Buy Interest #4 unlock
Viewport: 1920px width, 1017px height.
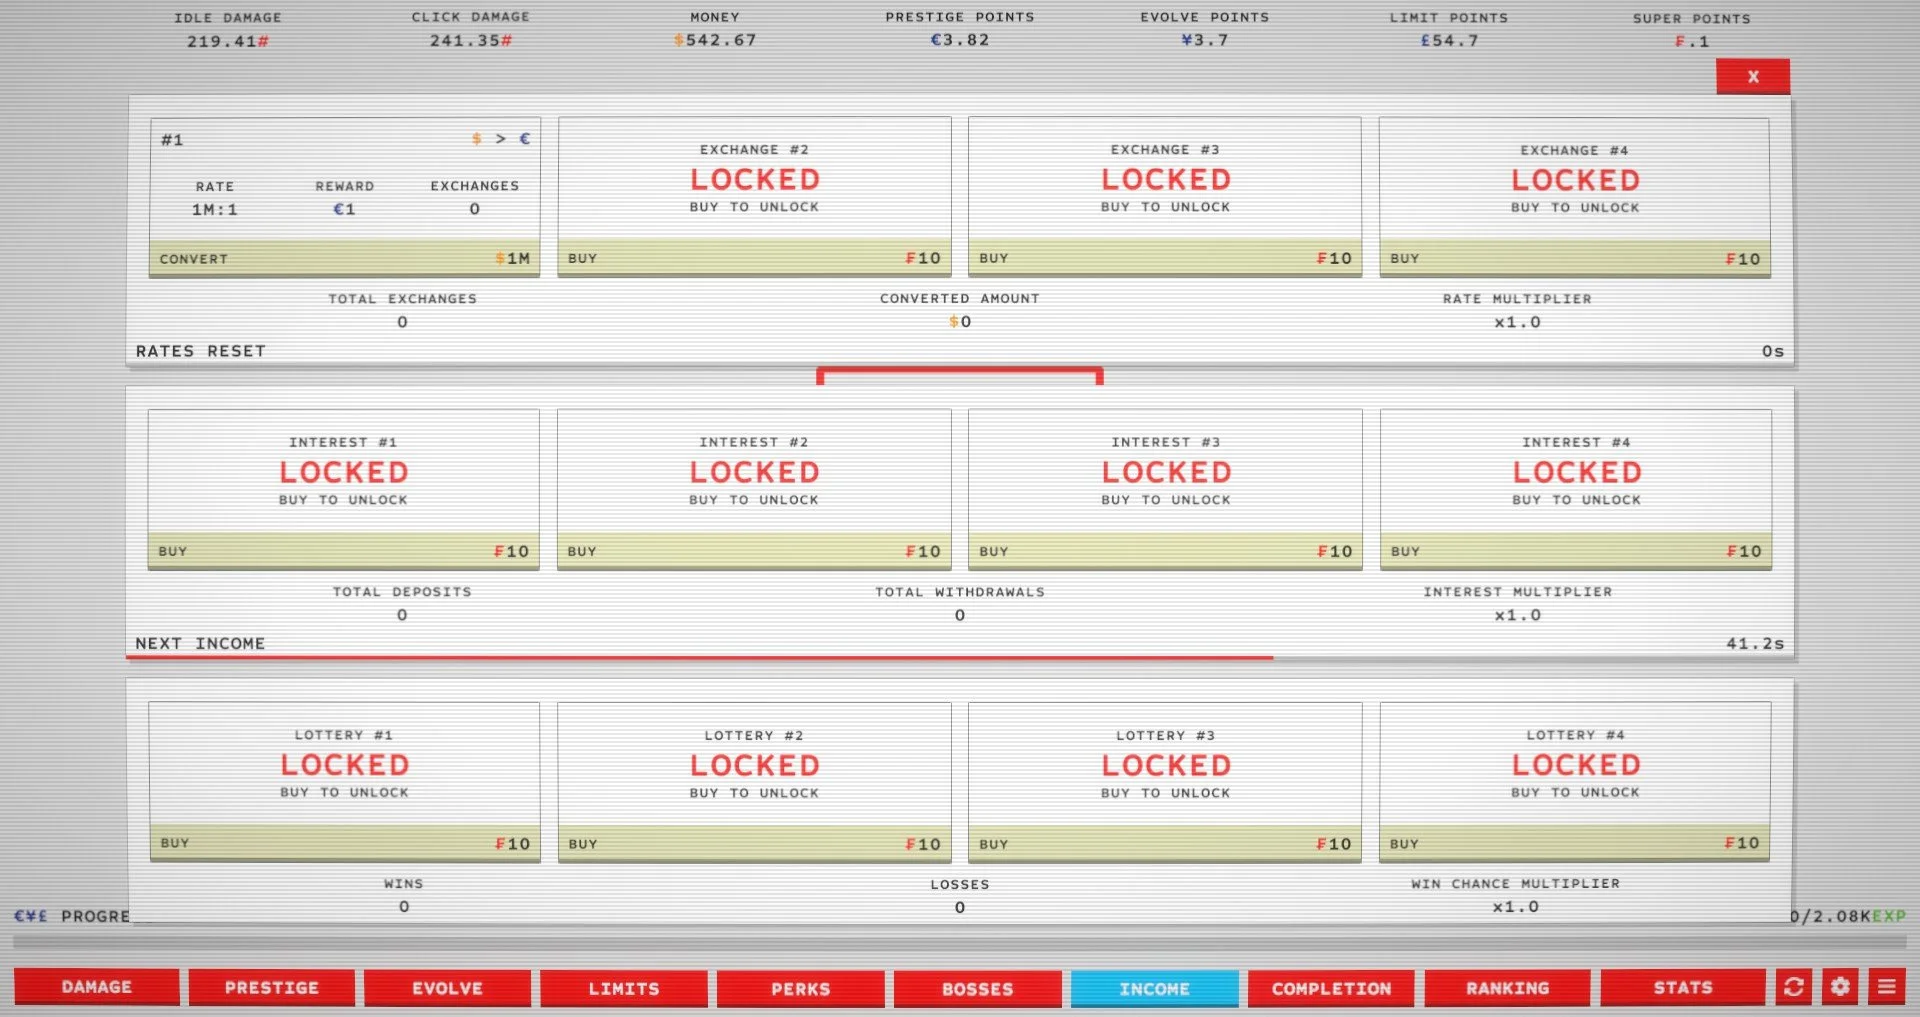coord(1576,551)
